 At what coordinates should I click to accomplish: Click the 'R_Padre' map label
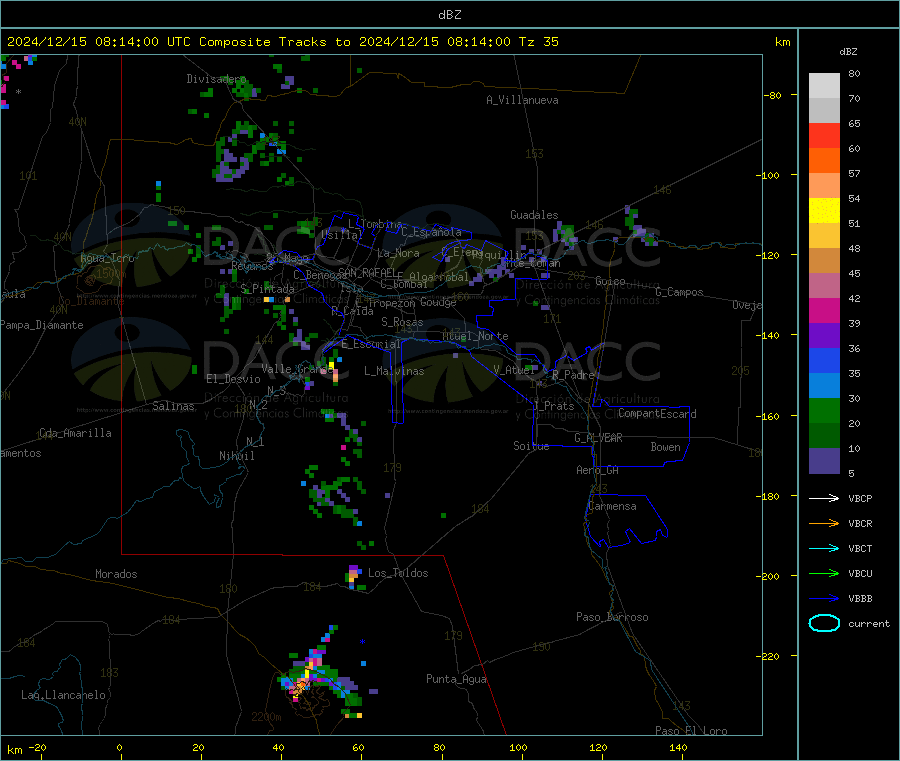[x=573, y=375]
